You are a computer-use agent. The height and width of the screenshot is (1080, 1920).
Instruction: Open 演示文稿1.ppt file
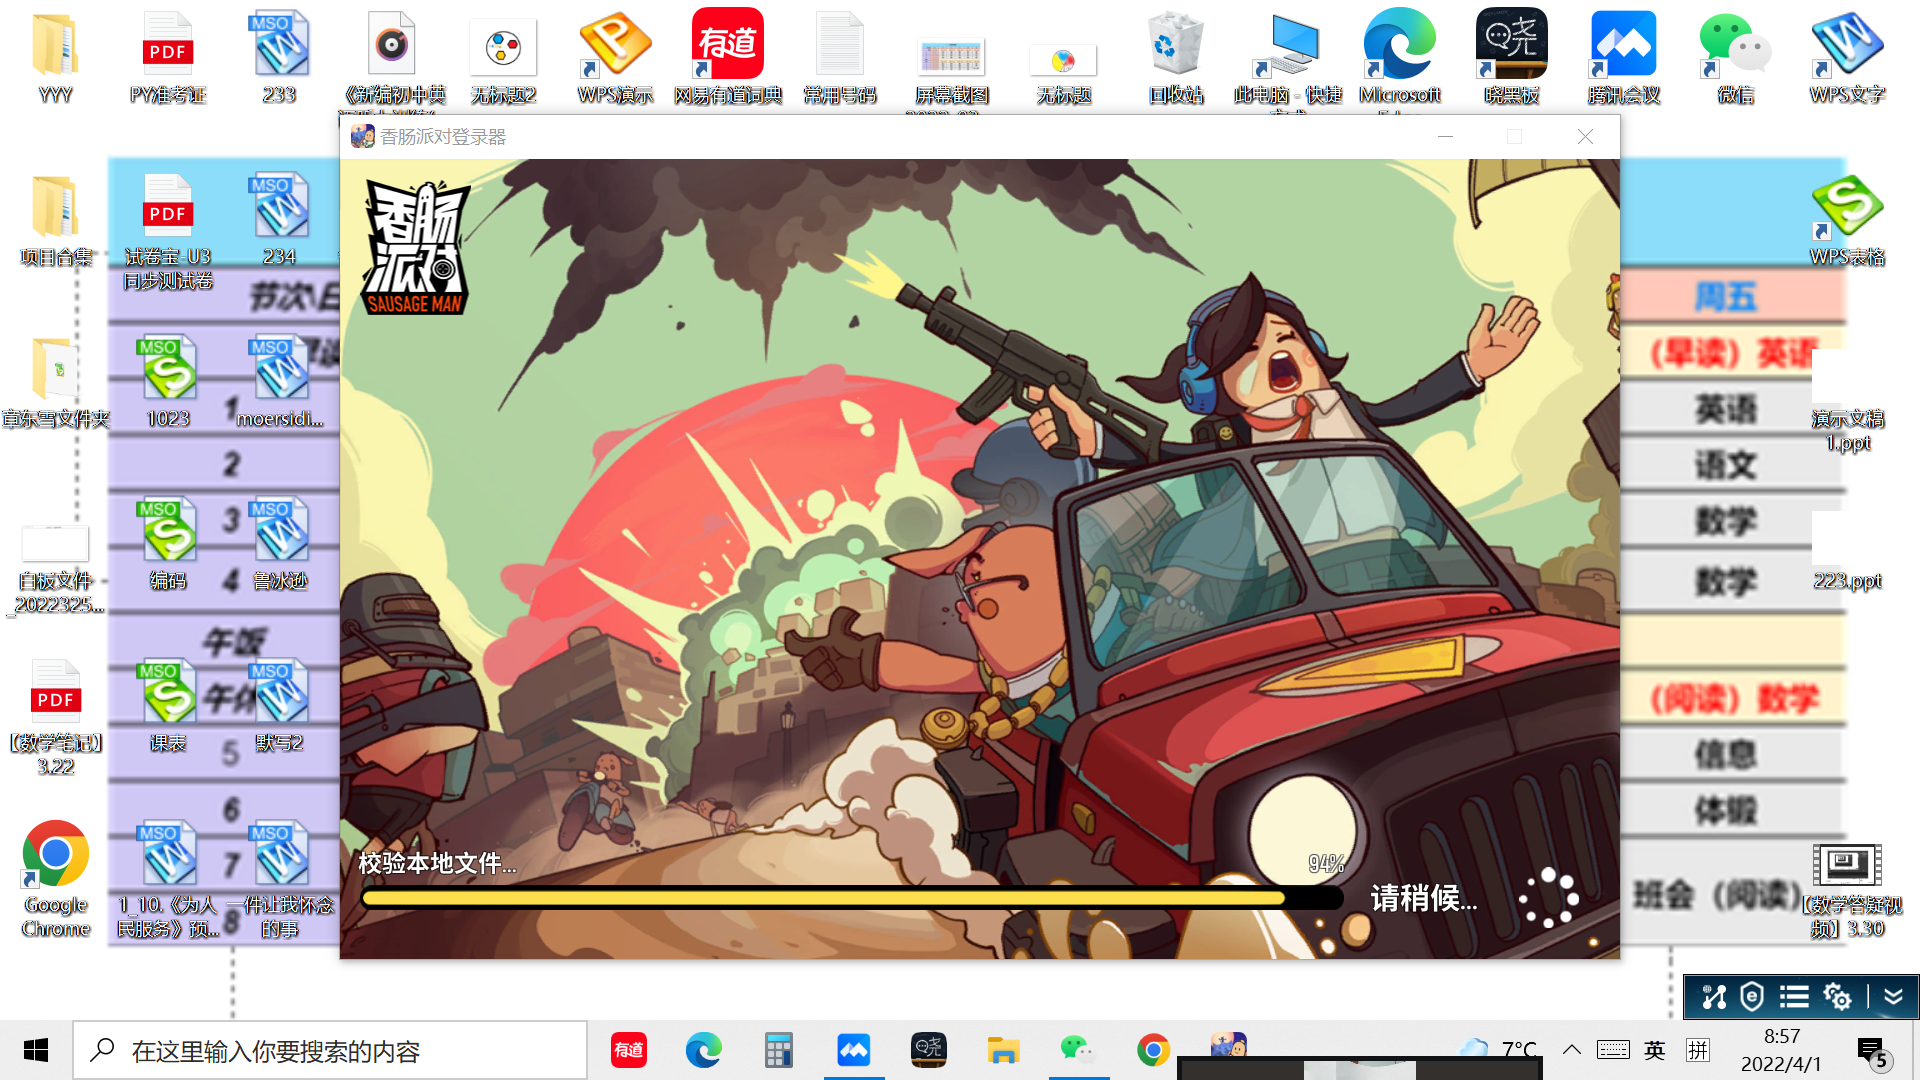[x=1847, y=400]
